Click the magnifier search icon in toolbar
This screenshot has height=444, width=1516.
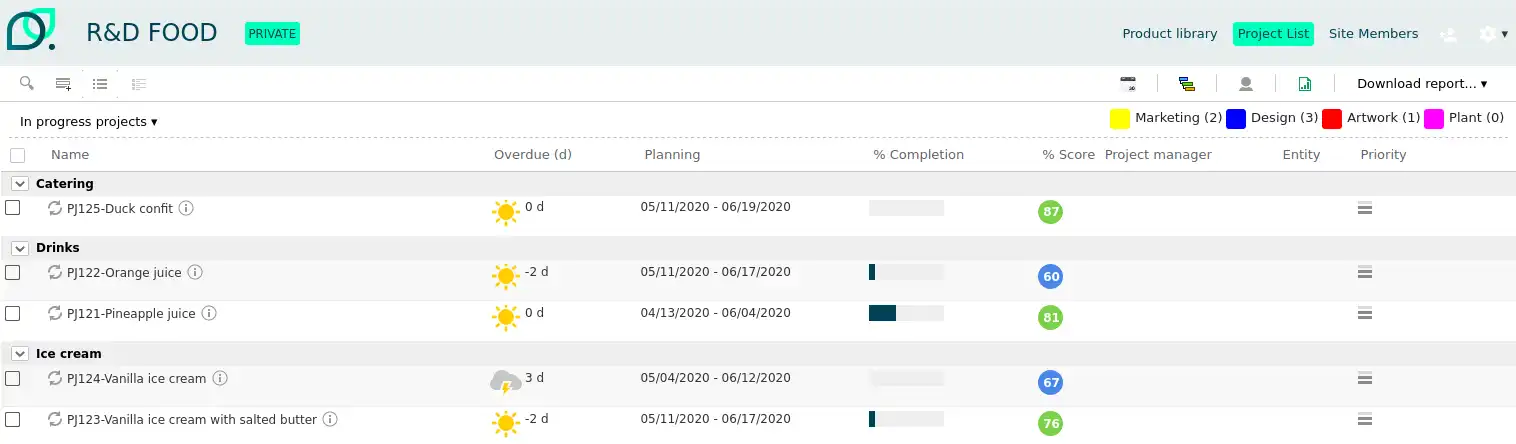click(27, 84)
